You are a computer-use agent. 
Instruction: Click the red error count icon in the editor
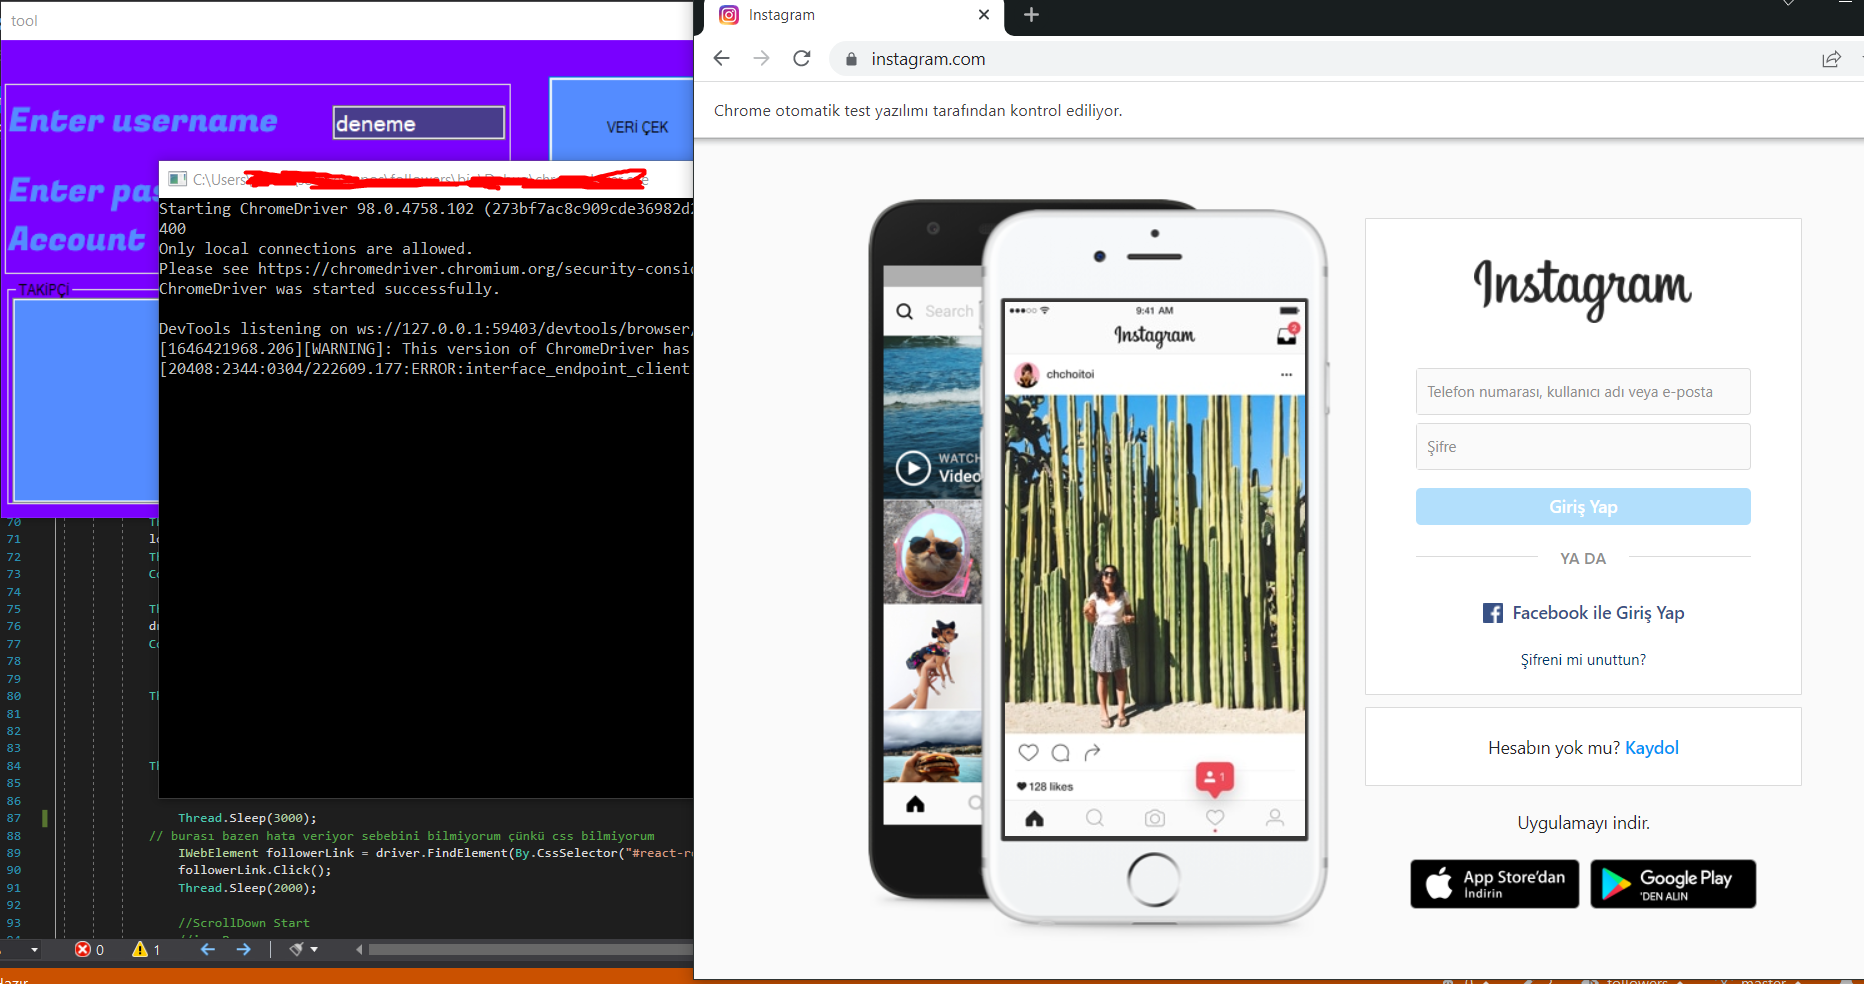coord(83,949)
